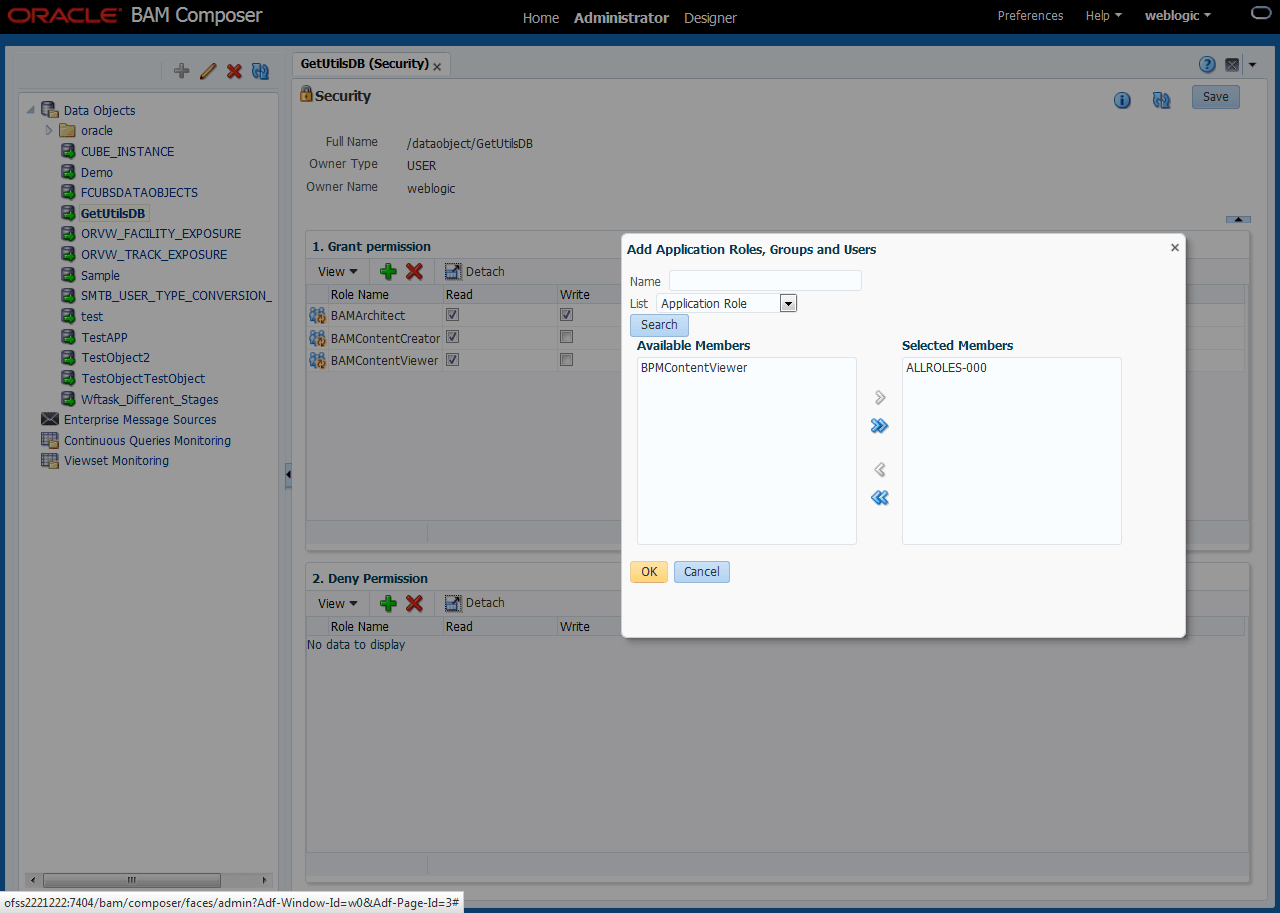Viewport: 1280px width, 913px height.
Task: Go to the Home page
Action: click(x=541, y=18)
